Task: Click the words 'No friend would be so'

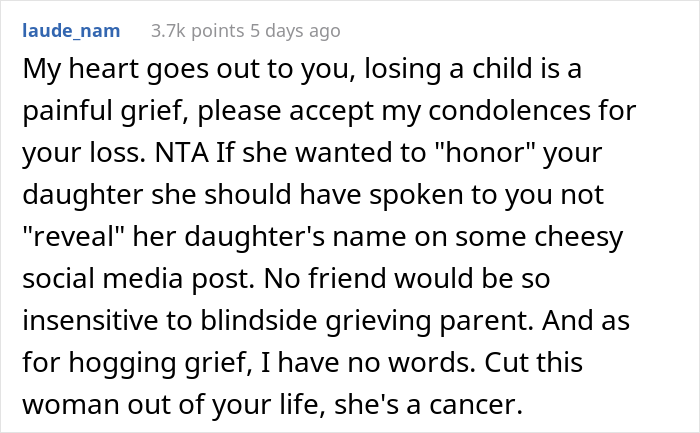Action: tap(407, 279)
